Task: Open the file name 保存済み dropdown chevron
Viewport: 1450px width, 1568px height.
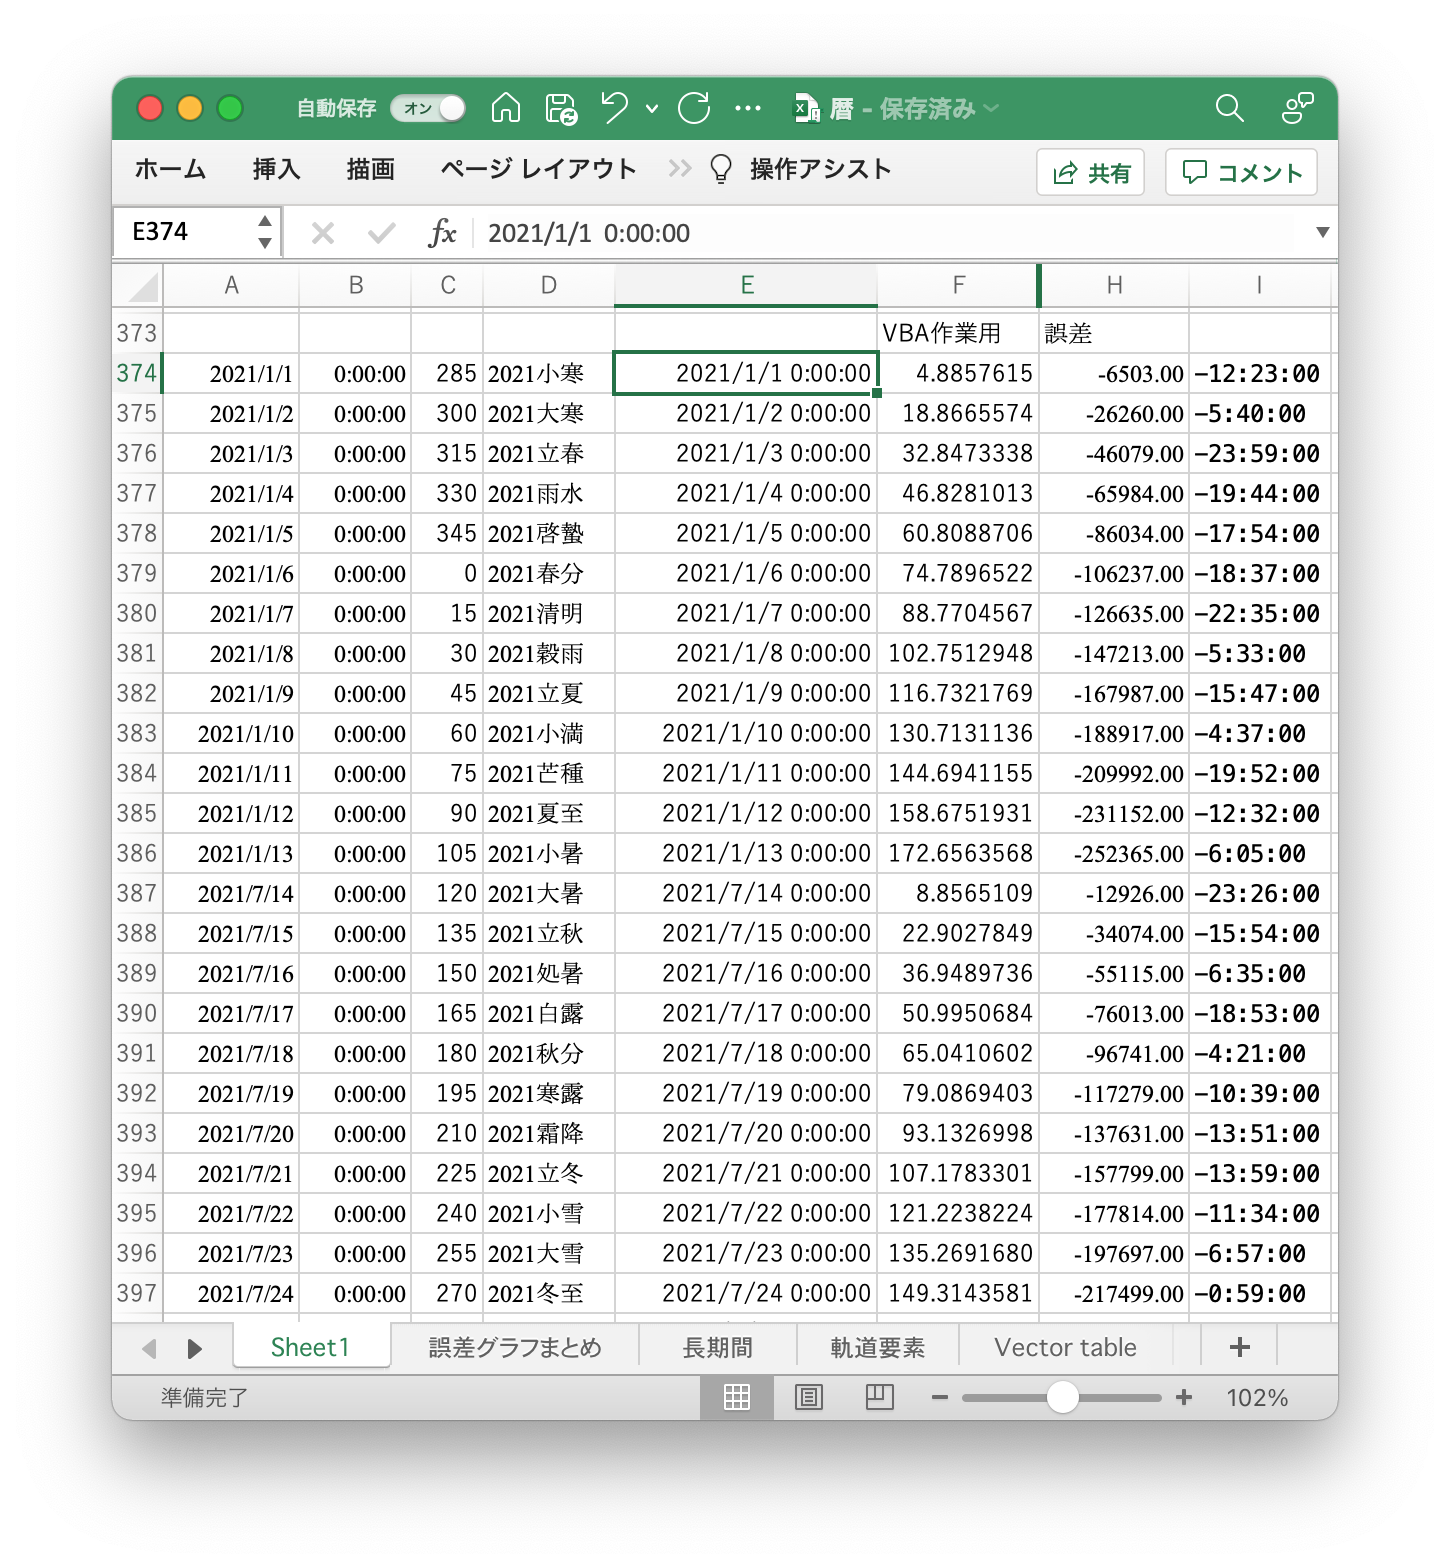Action: click(991, 108)
